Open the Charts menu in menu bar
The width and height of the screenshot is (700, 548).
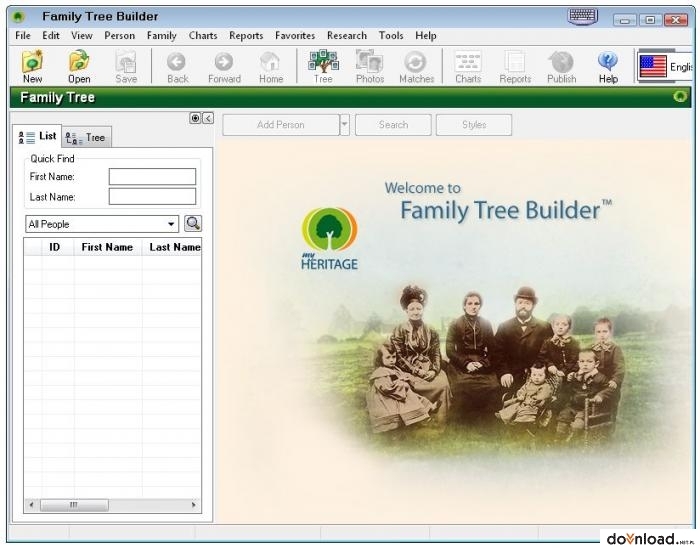tap(203, 36)
